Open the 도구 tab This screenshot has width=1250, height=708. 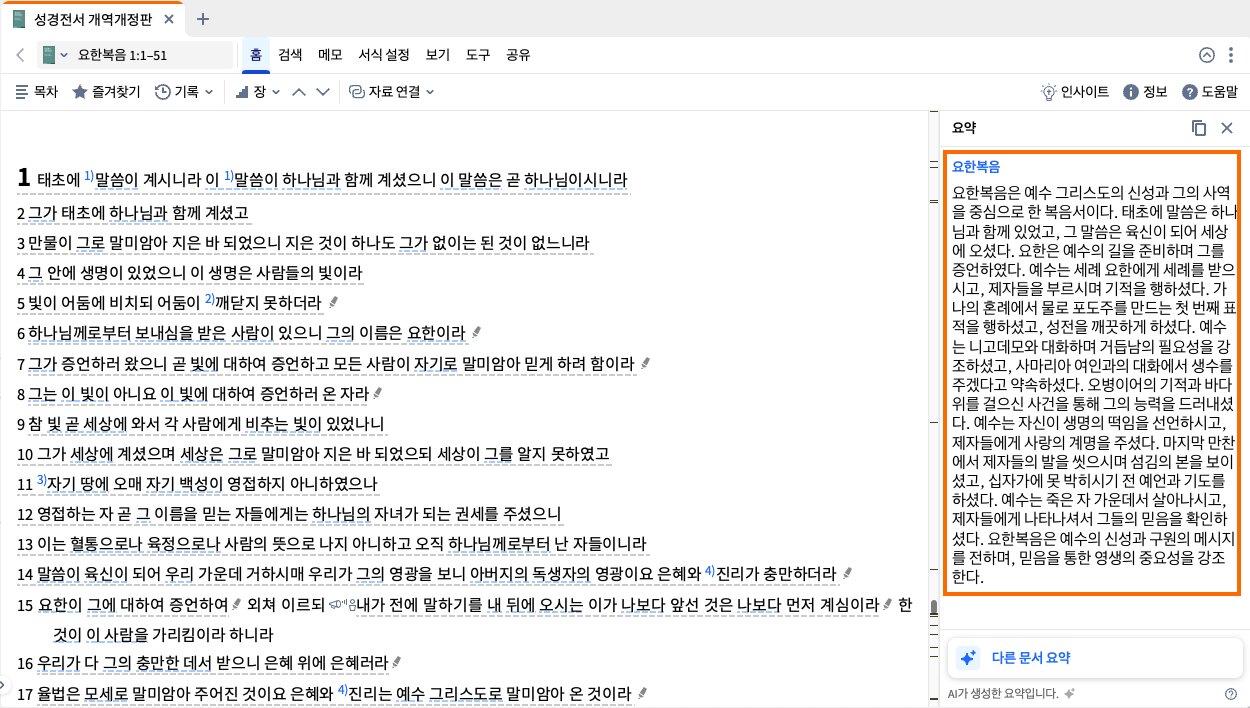click(477, 55)
